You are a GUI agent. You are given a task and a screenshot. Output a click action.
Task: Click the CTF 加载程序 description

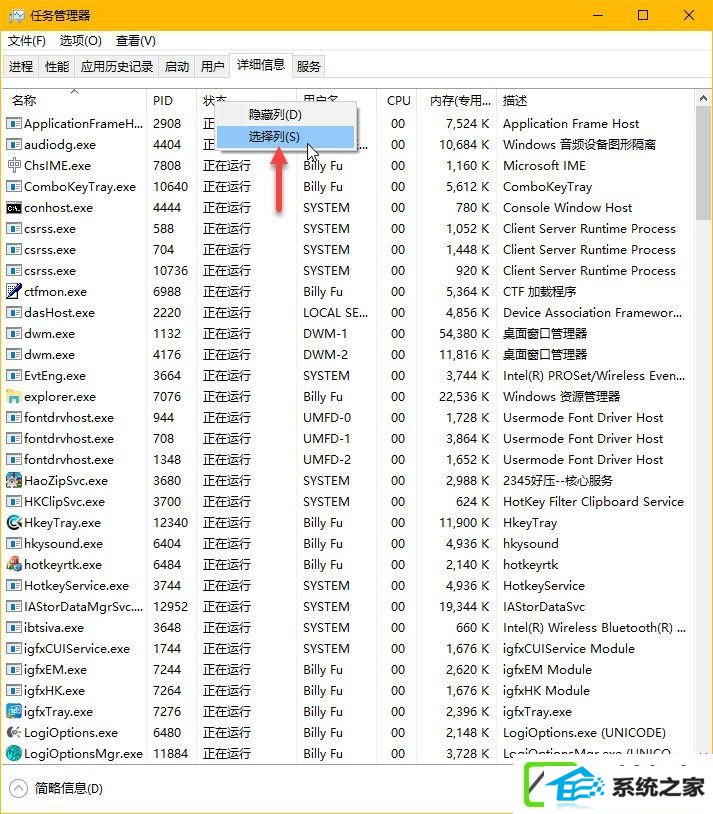(x=540, y=291)
